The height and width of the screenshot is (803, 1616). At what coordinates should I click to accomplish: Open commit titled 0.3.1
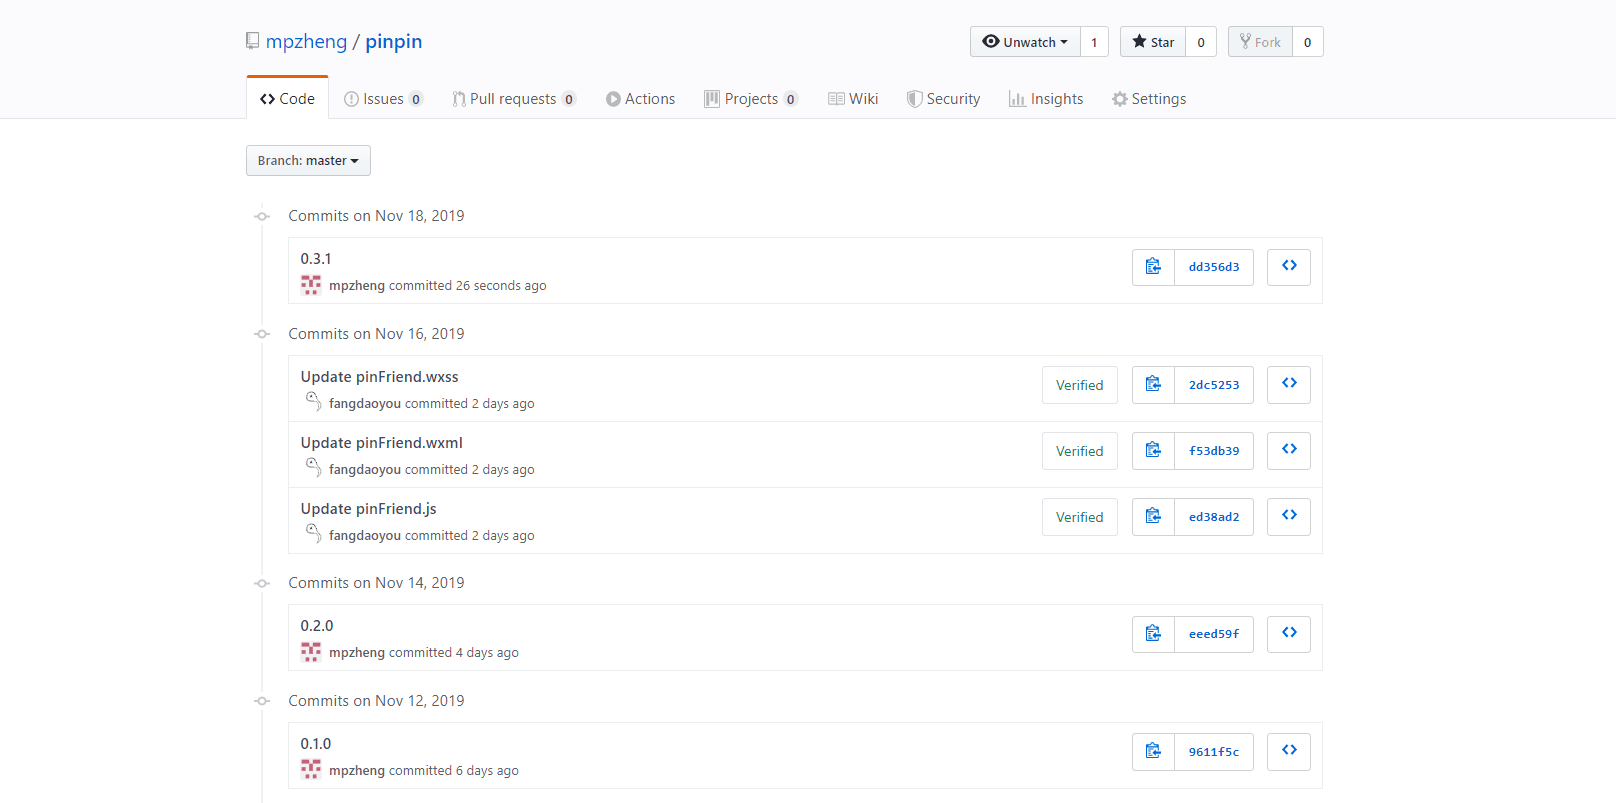(316, 259)
